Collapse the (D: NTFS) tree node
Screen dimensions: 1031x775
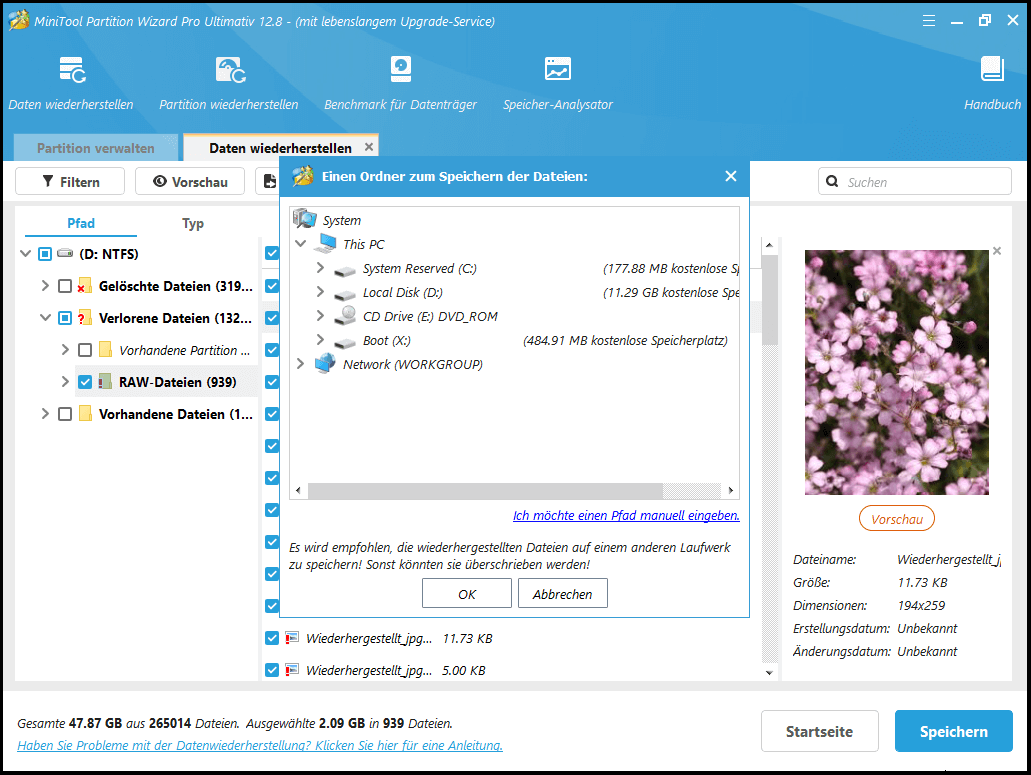26,253
